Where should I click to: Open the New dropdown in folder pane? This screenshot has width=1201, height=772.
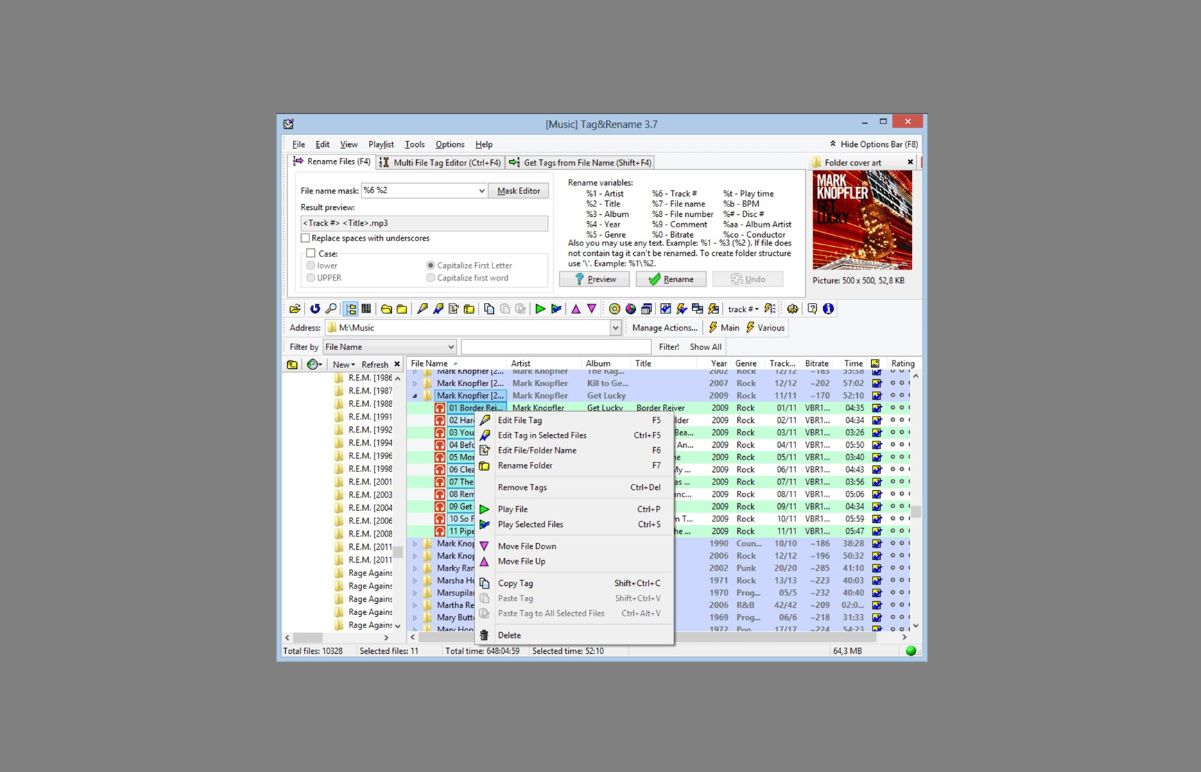pyautogui.click(x=343, y=365)
